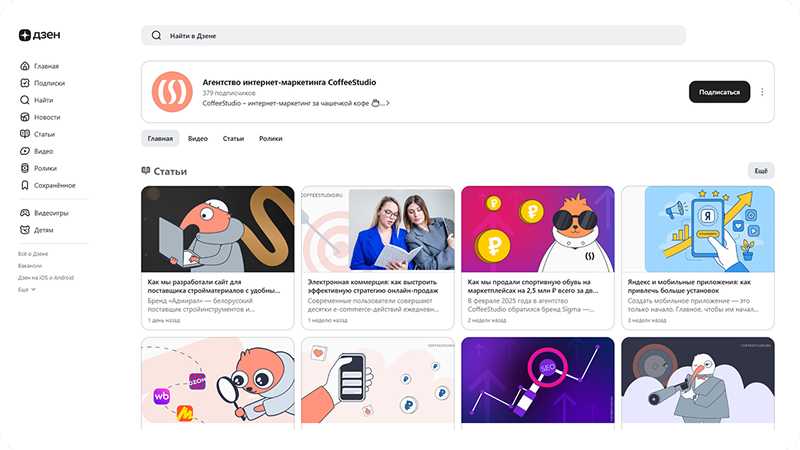Click the CoffeeStudio channel avatar
This screenshot has height=450, width=800.
click(172, 92)
